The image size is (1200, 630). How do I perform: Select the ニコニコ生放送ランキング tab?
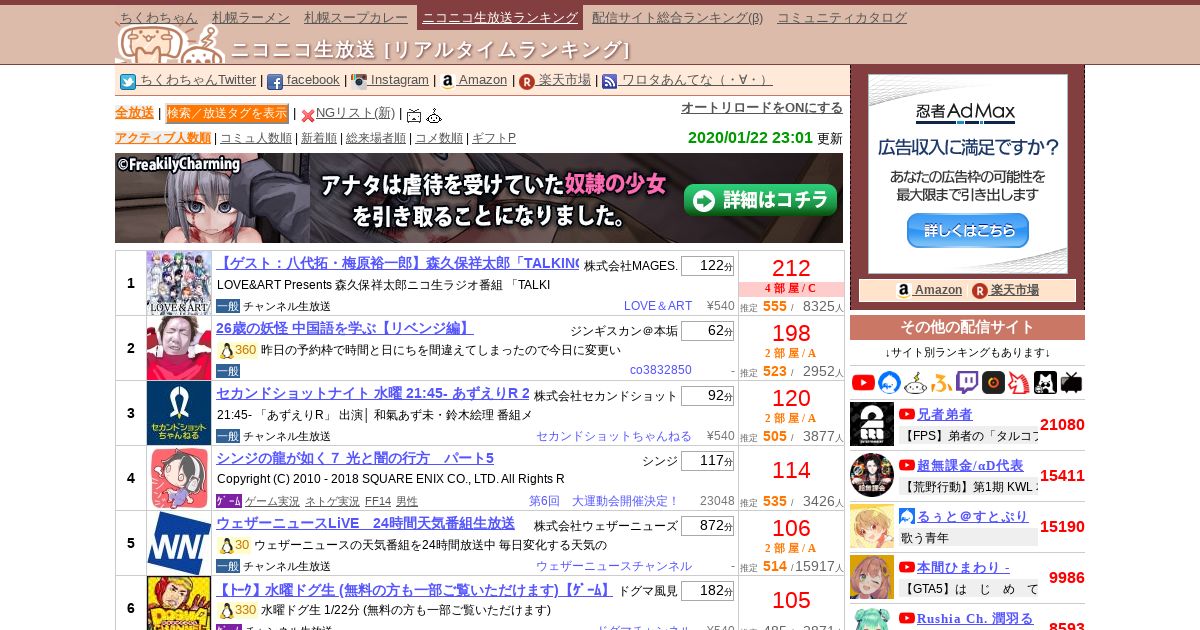tap(499, 17)
